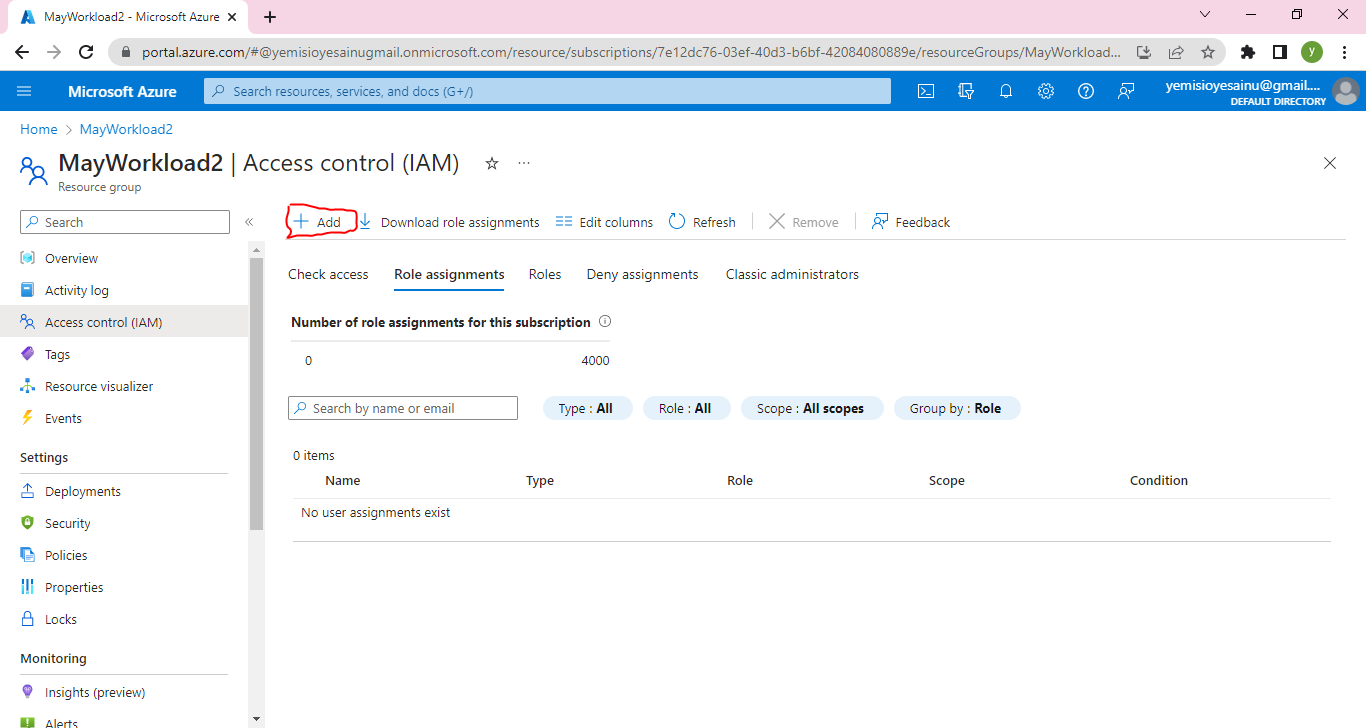Click the Condition column header
The image size is (1366, 728).
click(x=1159, y=480)
